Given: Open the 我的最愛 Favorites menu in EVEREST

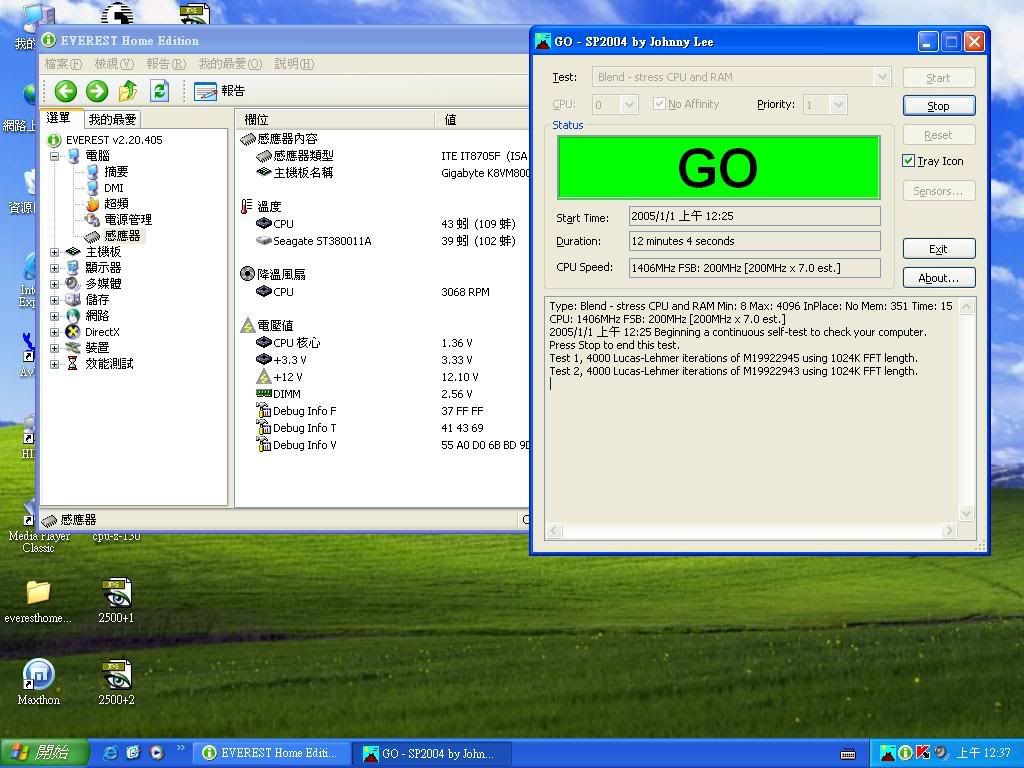Looking at the screenshot, I should (230, 64).
